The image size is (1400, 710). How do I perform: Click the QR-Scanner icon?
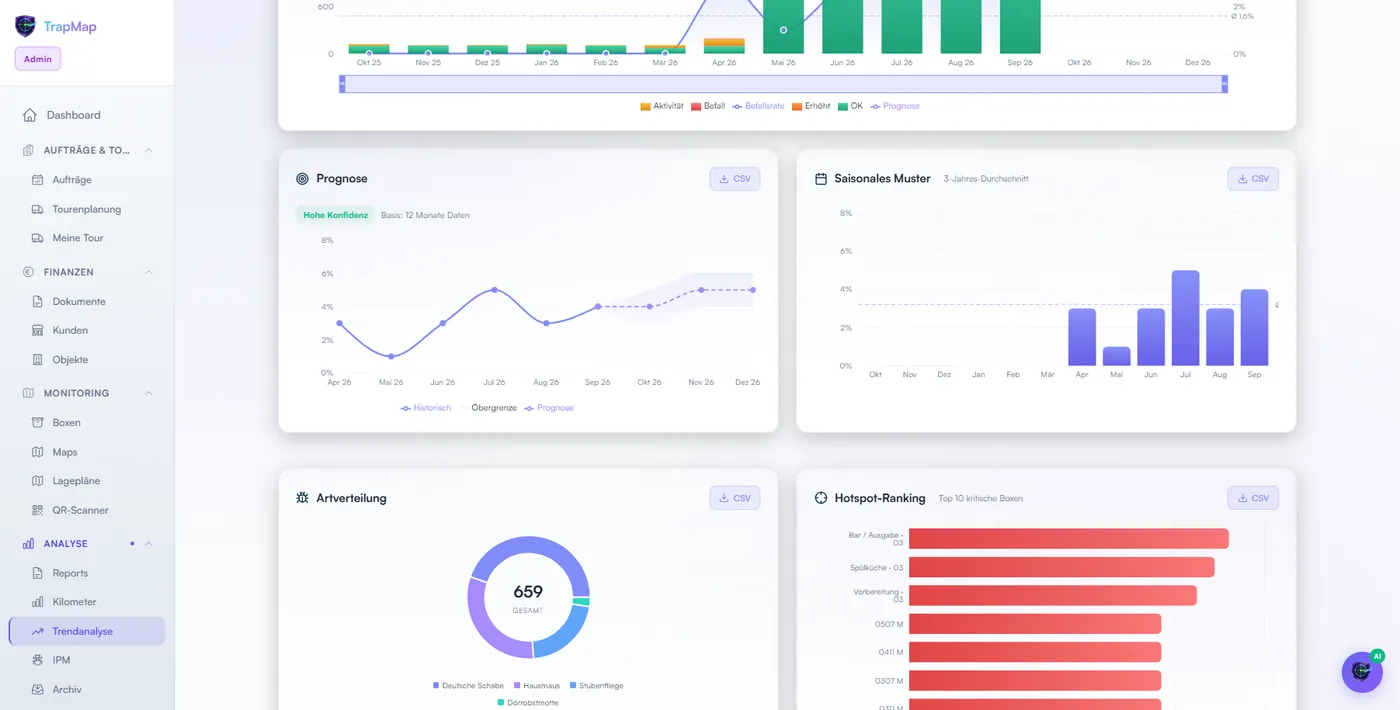click(x=38, y=510)
